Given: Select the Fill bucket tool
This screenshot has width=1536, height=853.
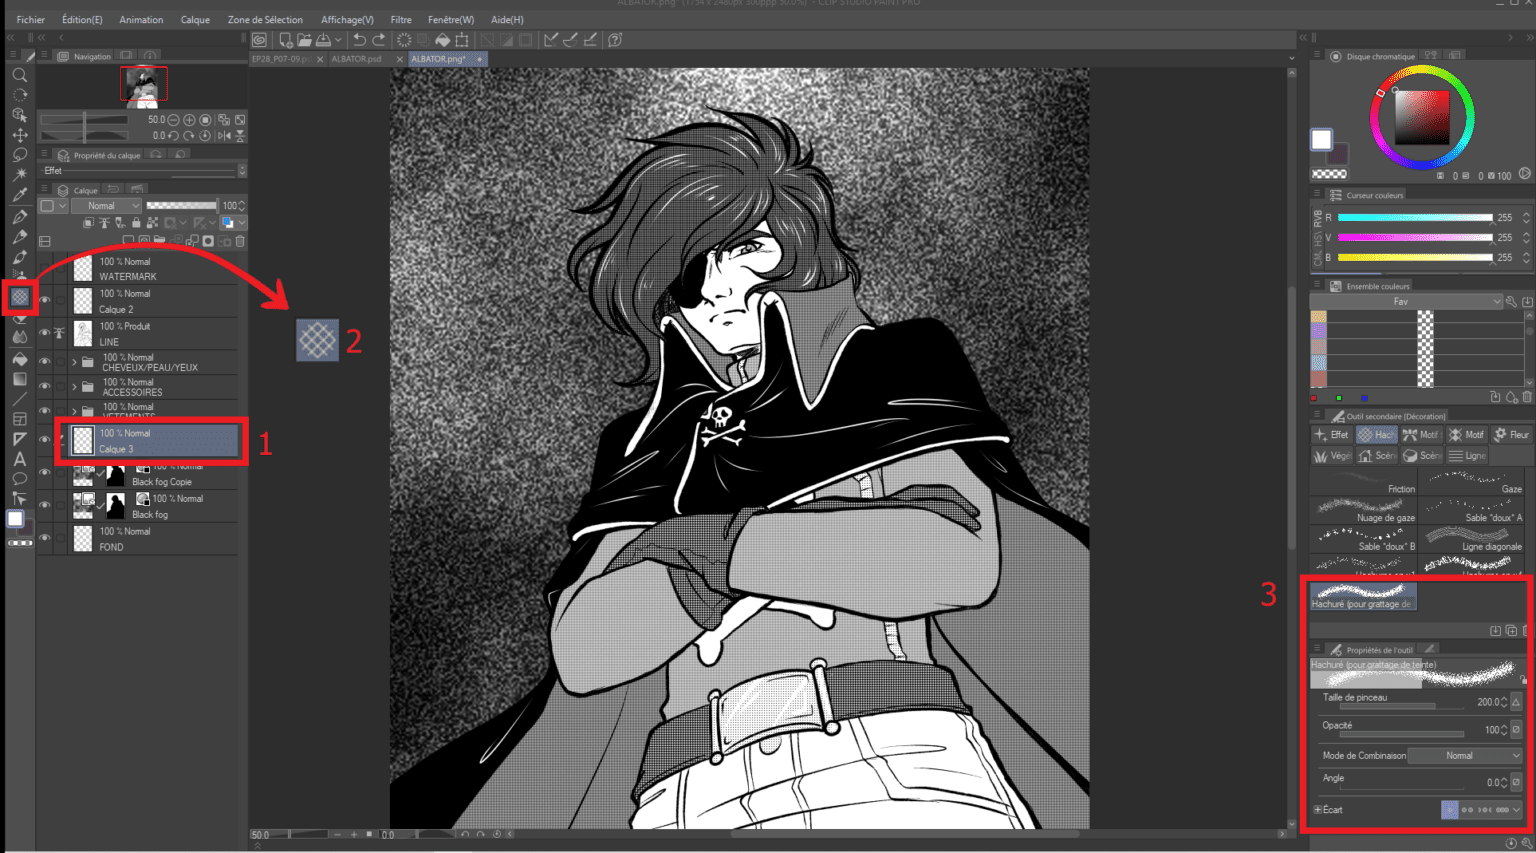Looking at the screenshot, I should [x=19, y=358].
